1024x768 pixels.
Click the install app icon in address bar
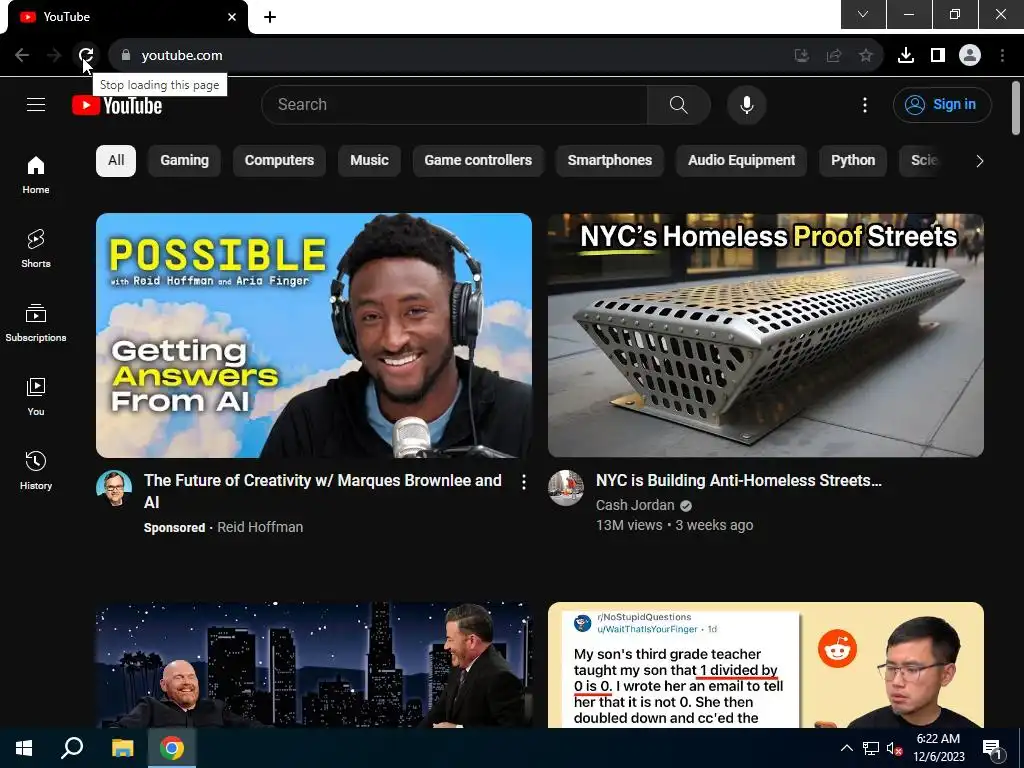(x=801, y=56)
